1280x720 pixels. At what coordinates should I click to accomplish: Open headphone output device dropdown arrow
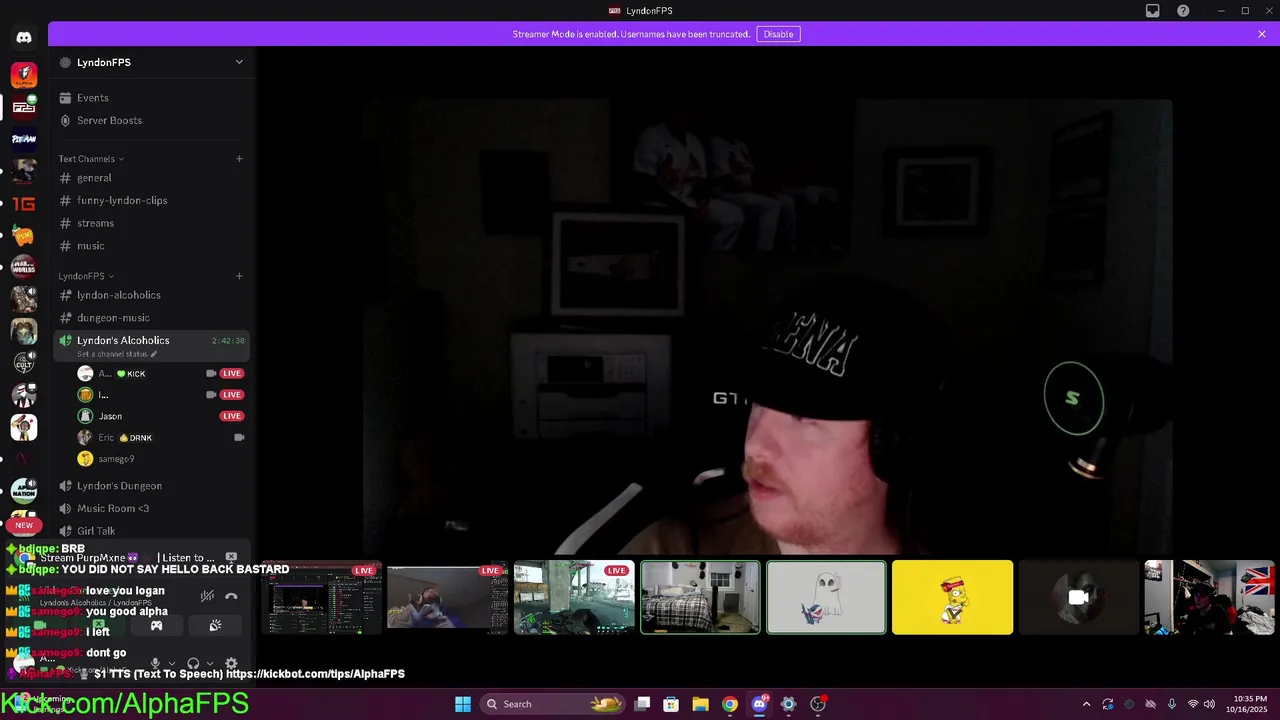209,663
